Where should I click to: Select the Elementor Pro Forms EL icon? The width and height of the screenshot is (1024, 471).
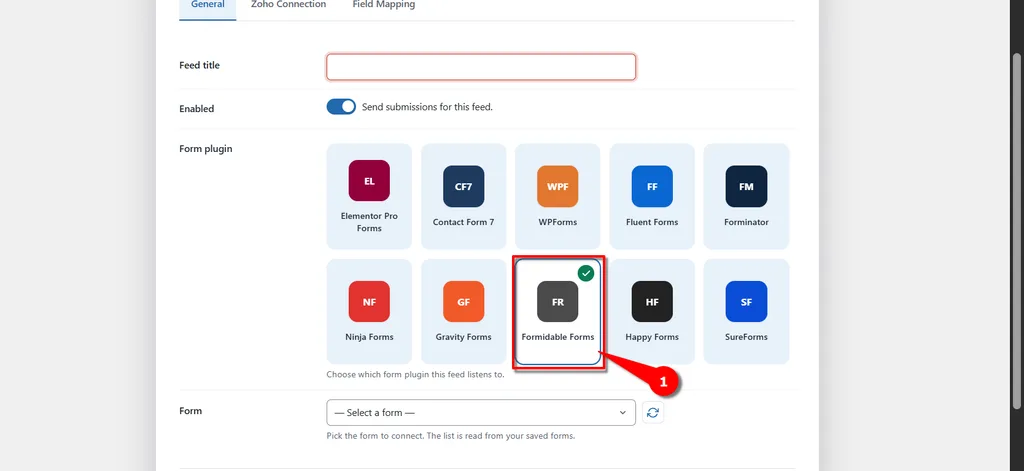[369, 180]
